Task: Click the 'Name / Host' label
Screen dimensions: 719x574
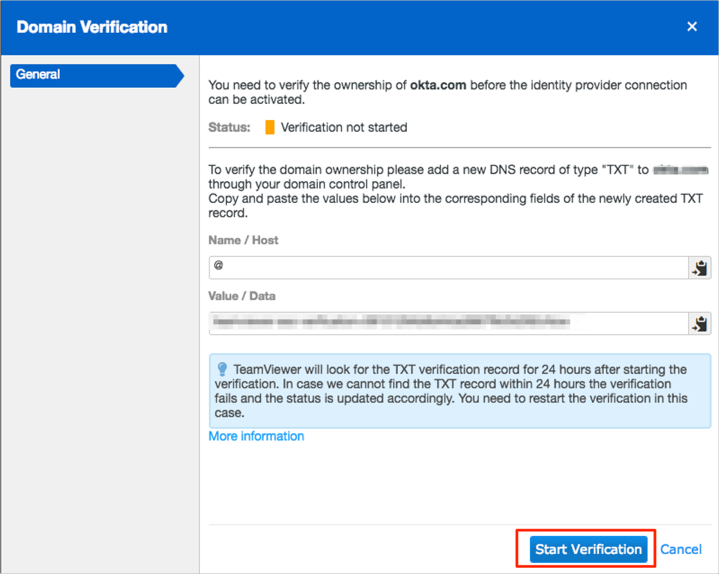Action: click(243, 241)
